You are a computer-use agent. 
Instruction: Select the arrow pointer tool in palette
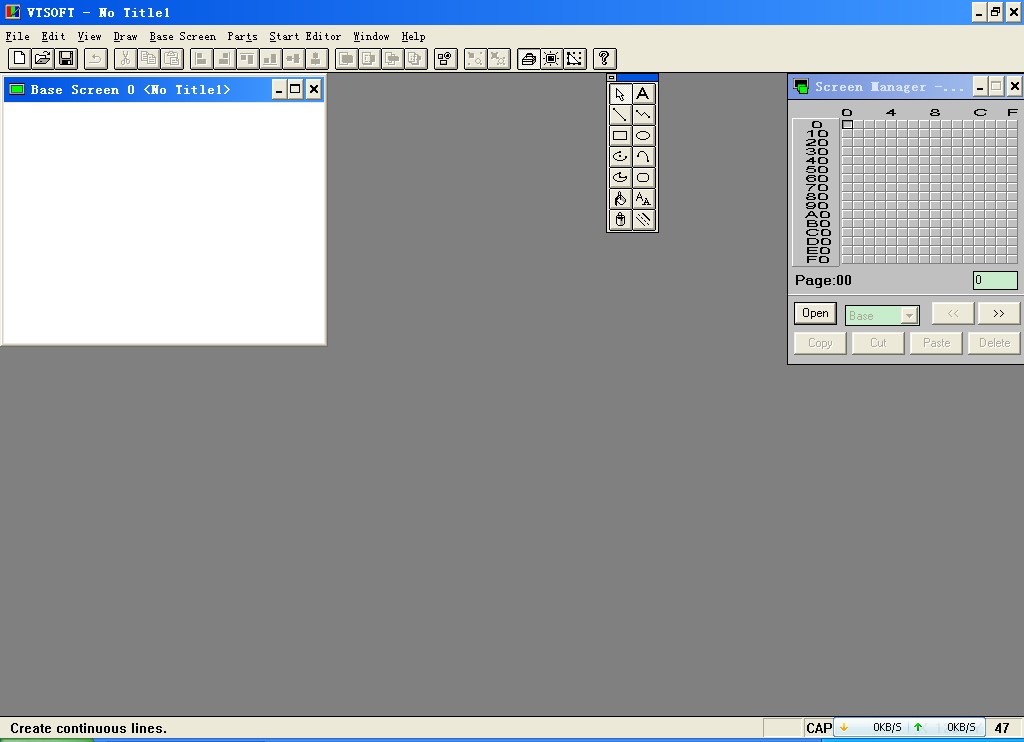point(620,94)
